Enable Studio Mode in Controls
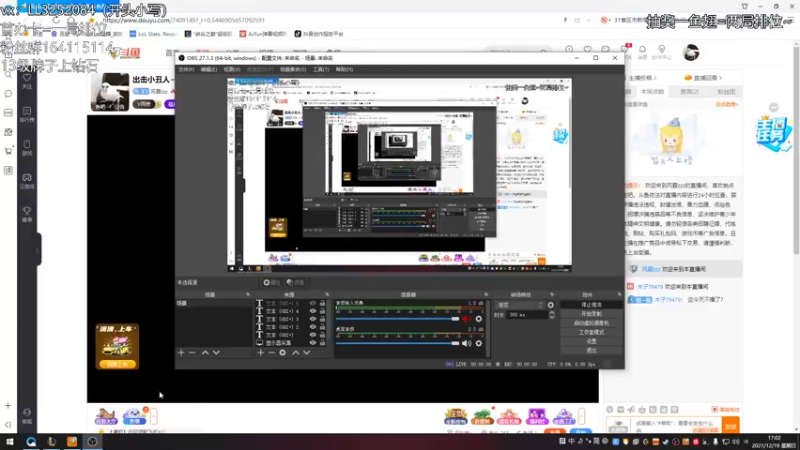800x450 pixels. (x=591, y=332)
